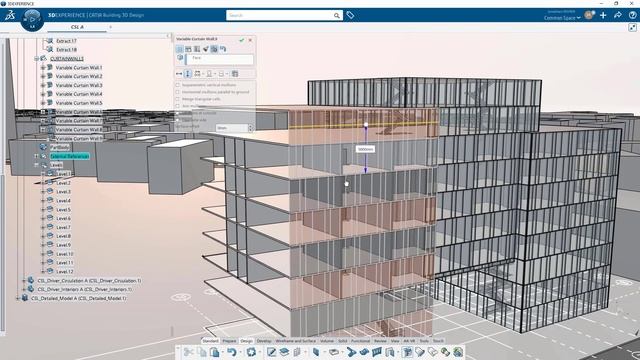The image size is (640, 360).
Task: Click the user avatar icon
Action: [589, 15]
